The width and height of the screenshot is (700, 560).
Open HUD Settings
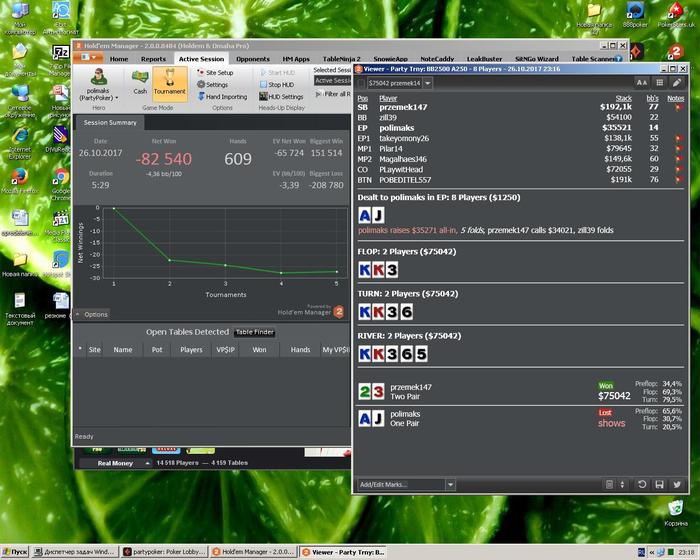tap(281, 96)
